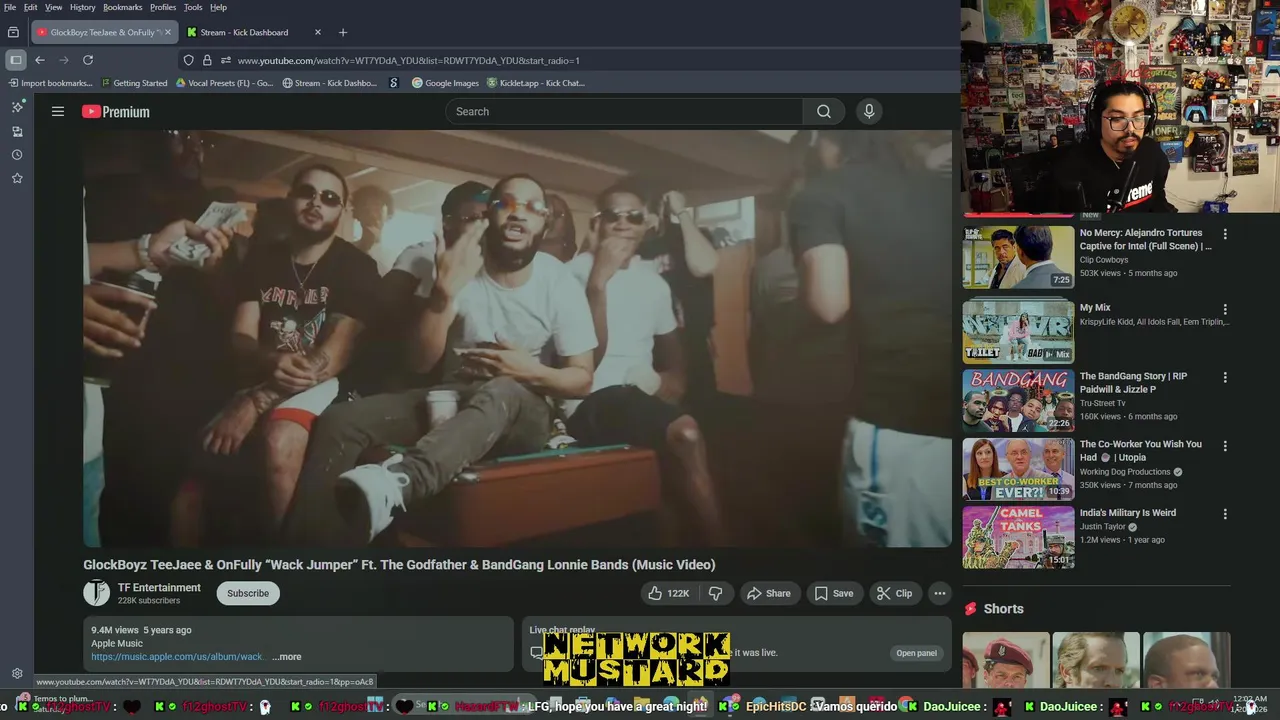Open the File menu
This screenshot has height=720, width=1280.
coord(10,7)
